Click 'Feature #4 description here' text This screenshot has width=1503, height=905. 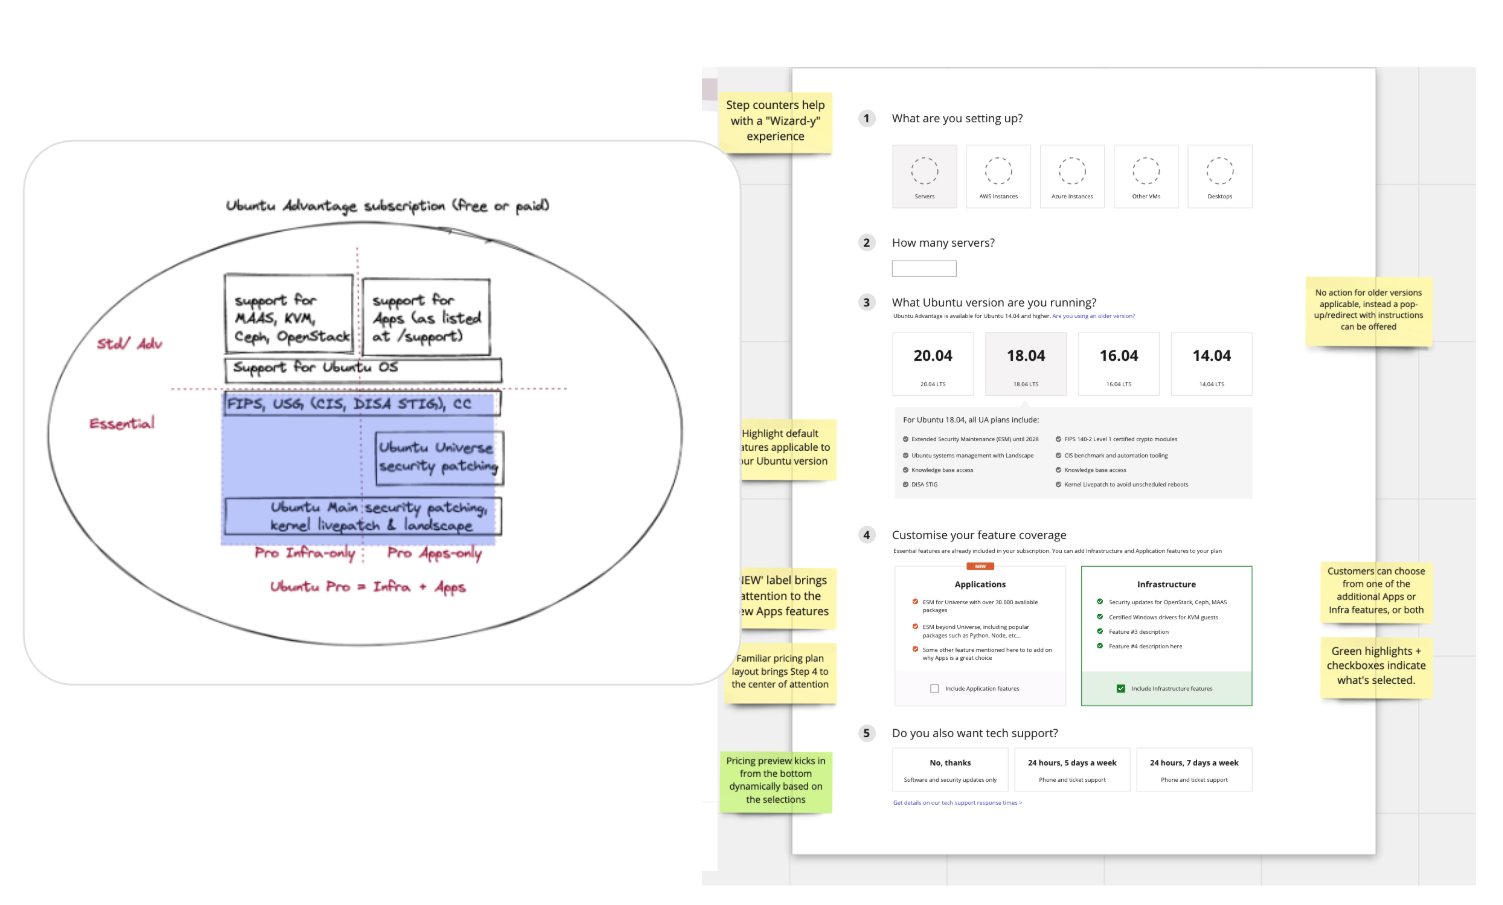[x=1145, y=646]
